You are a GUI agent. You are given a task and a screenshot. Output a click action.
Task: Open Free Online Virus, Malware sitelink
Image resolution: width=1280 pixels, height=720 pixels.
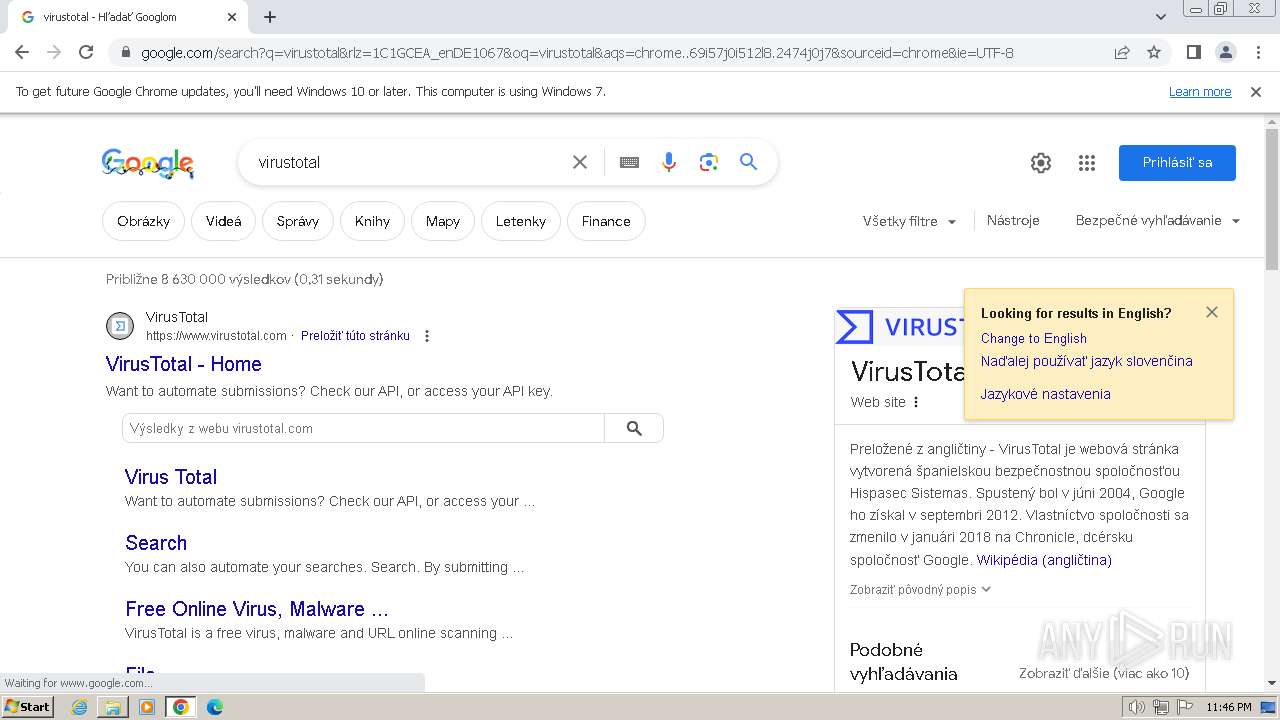click(x=257, y=609)
